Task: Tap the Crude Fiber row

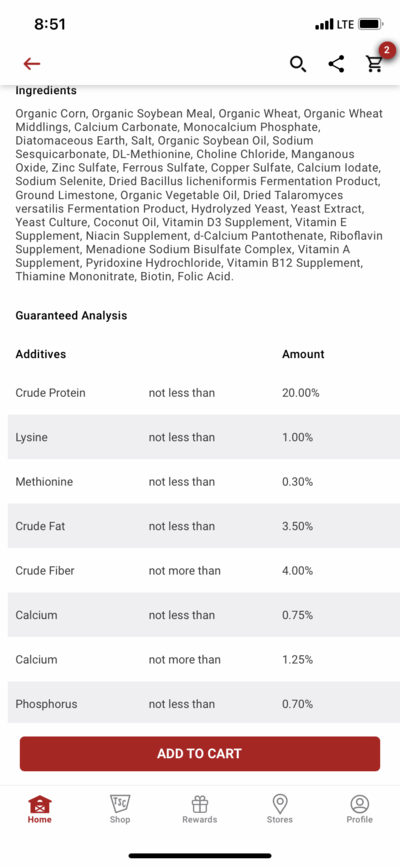Action: pyautogui.click(x=200, y=571)
